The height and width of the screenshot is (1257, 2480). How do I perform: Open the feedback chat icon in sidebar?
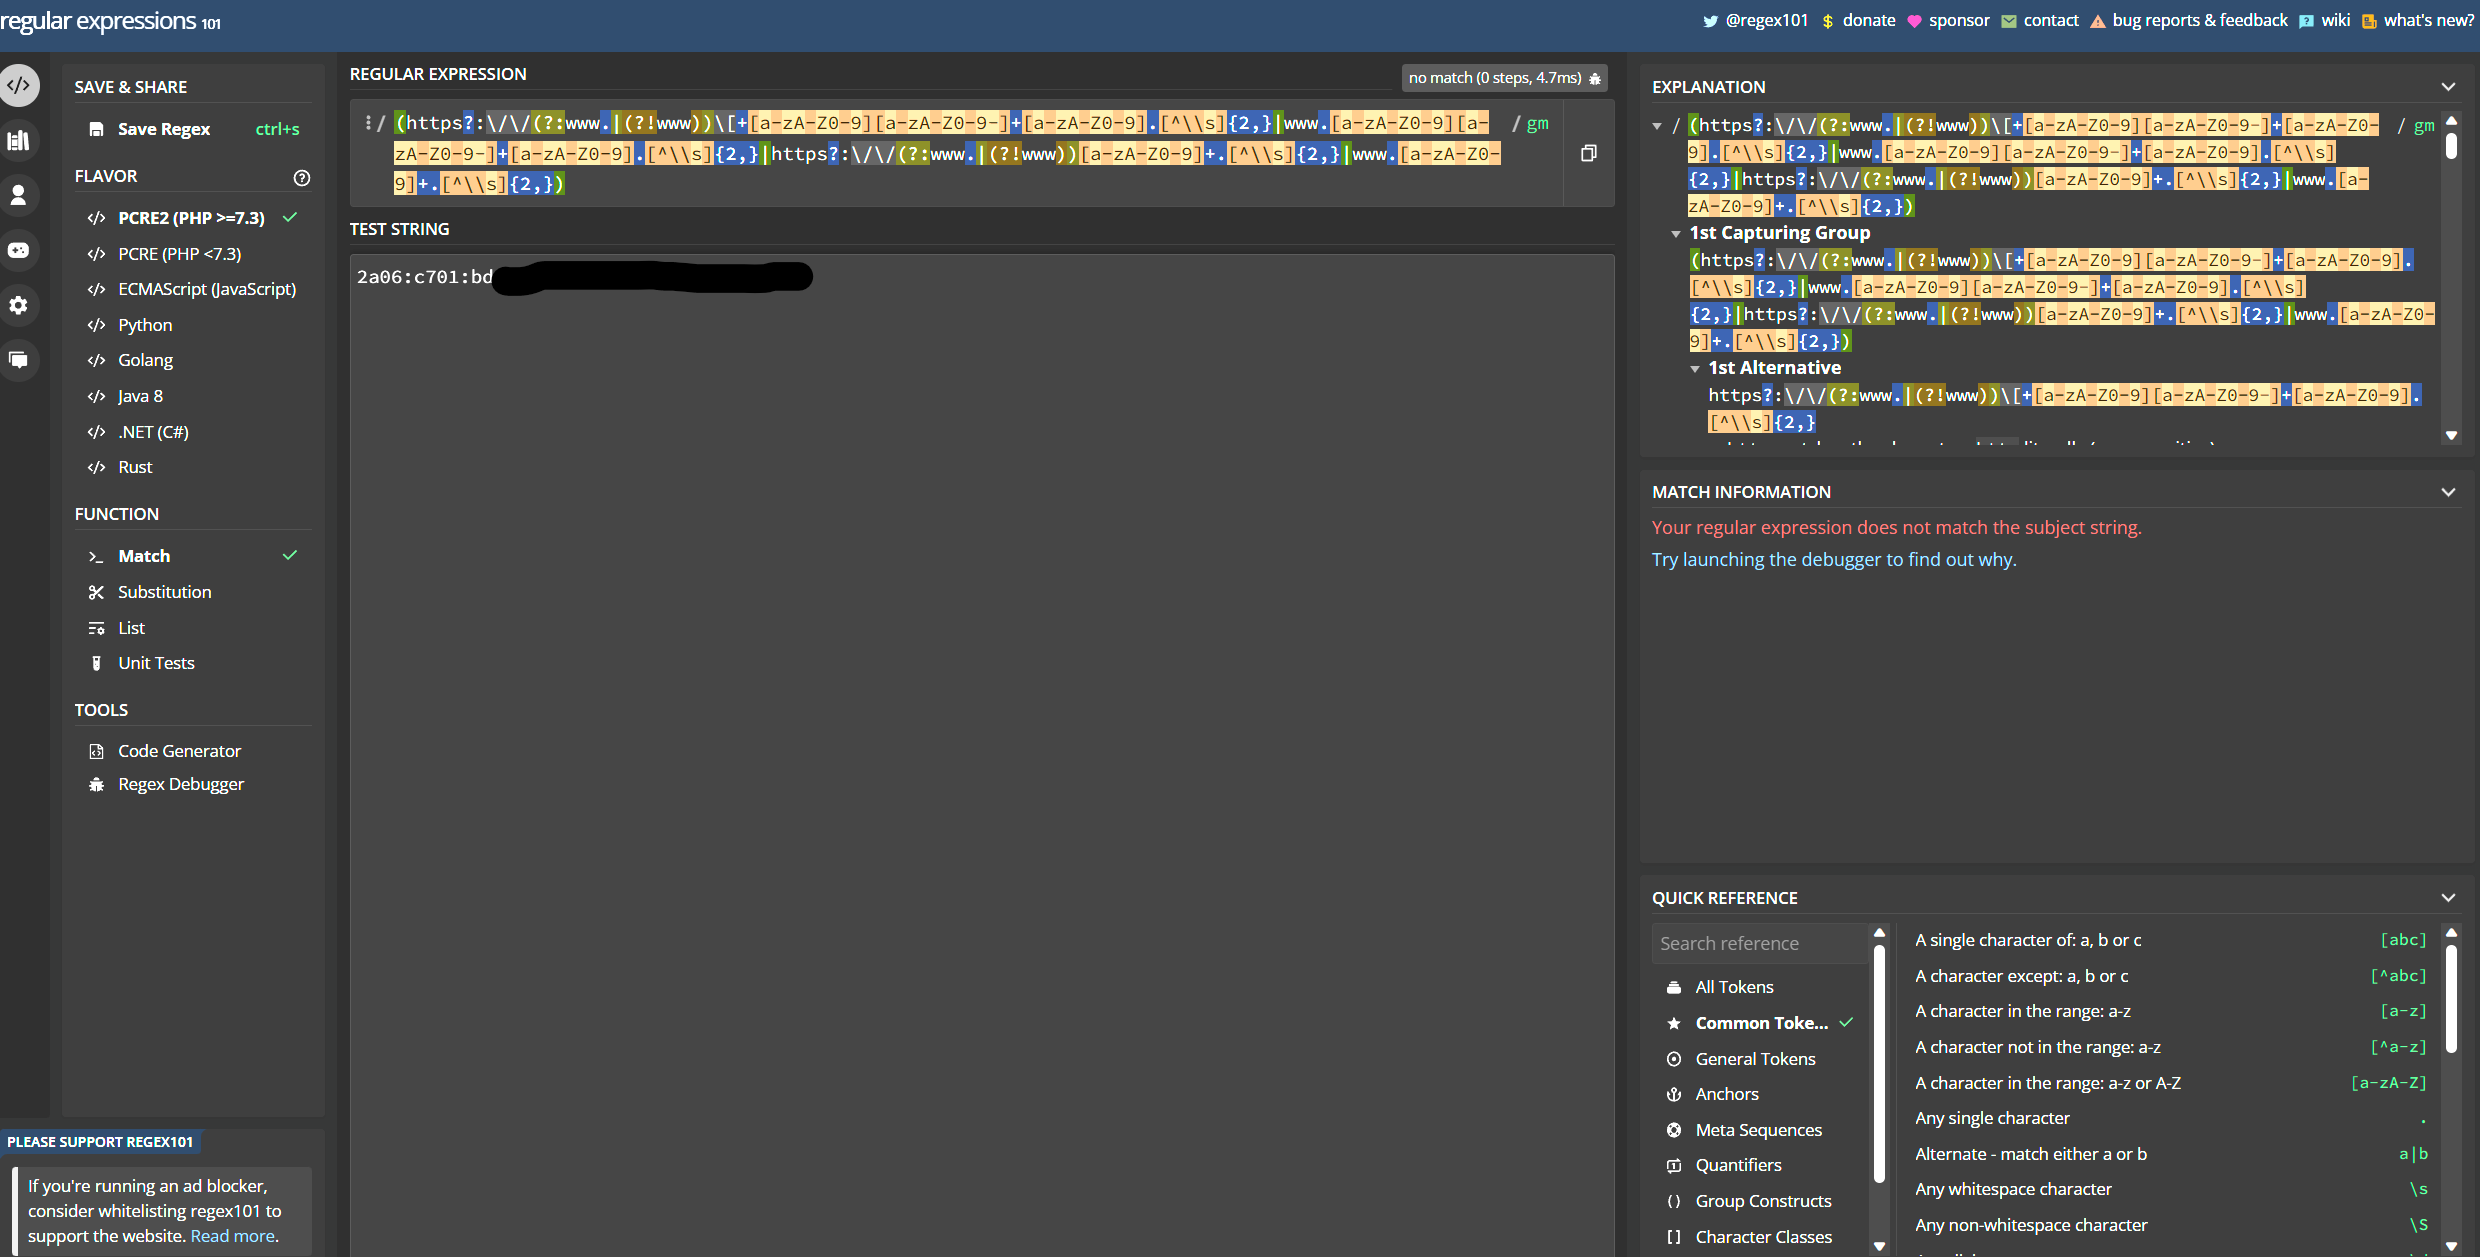pos(19,360)
